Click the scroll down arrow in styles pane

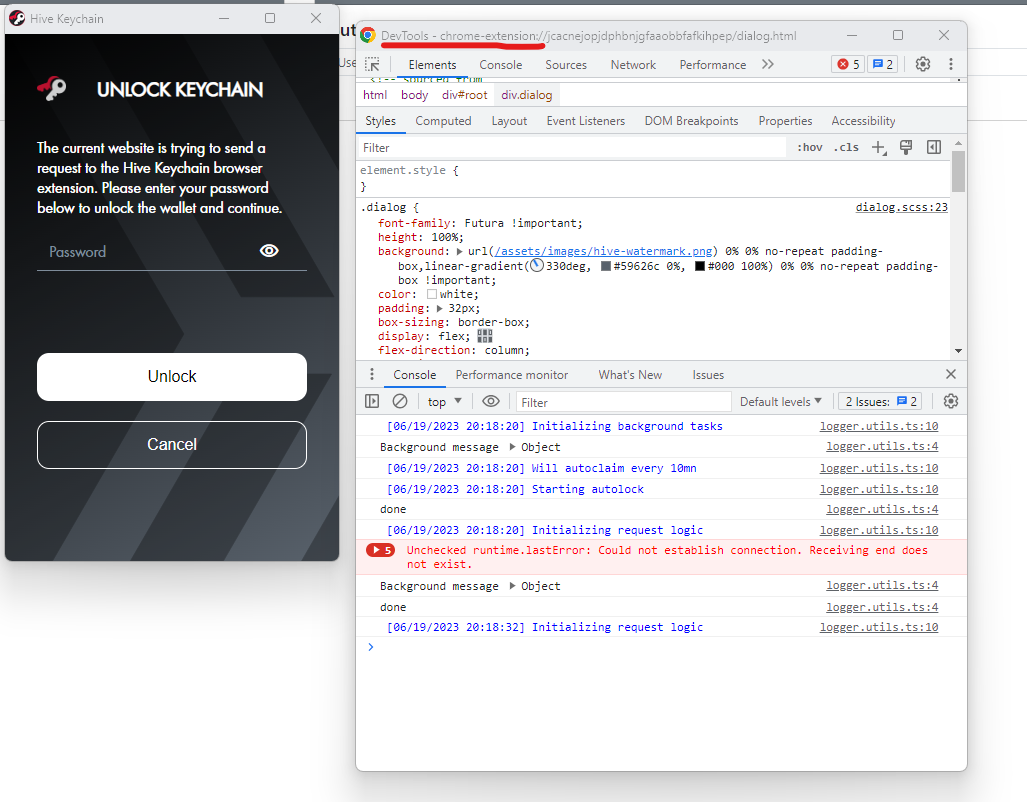pyautogui.click(x=958, y=351)
